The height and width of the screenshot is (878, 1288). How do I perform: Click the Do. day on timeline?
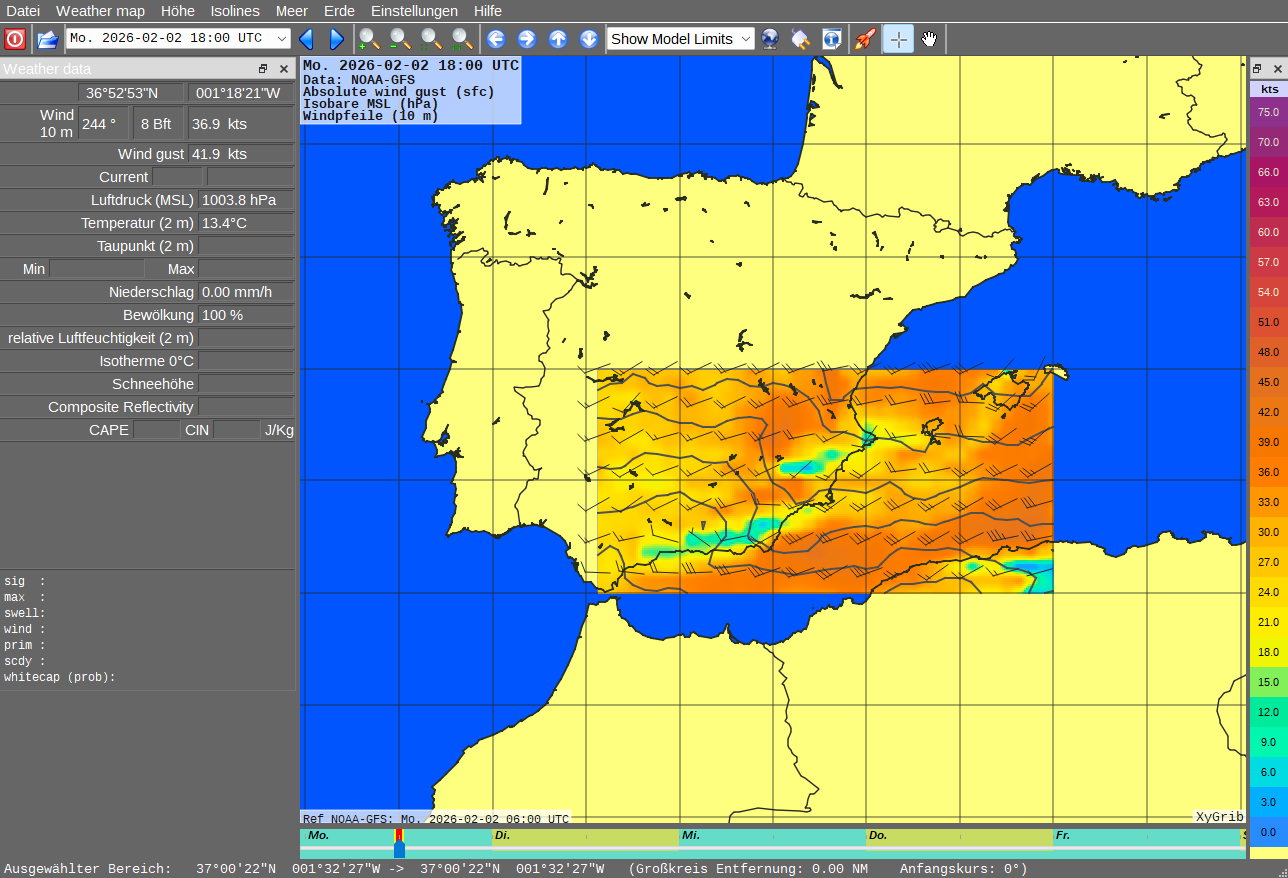878,835
